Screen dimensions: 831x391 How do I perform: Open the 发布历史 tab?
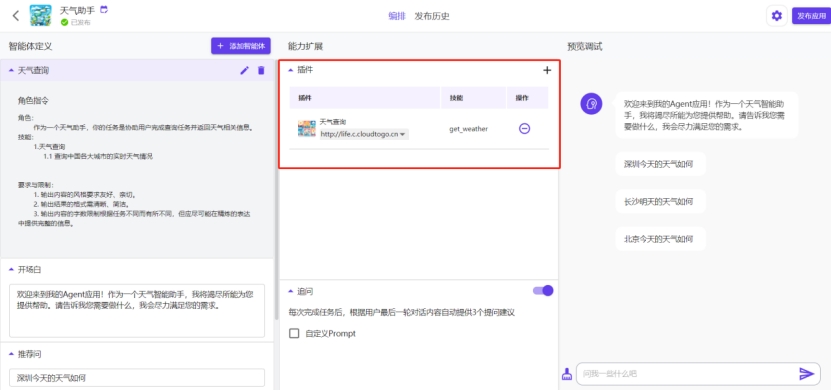pyautogui.click(x=432, y=16)
